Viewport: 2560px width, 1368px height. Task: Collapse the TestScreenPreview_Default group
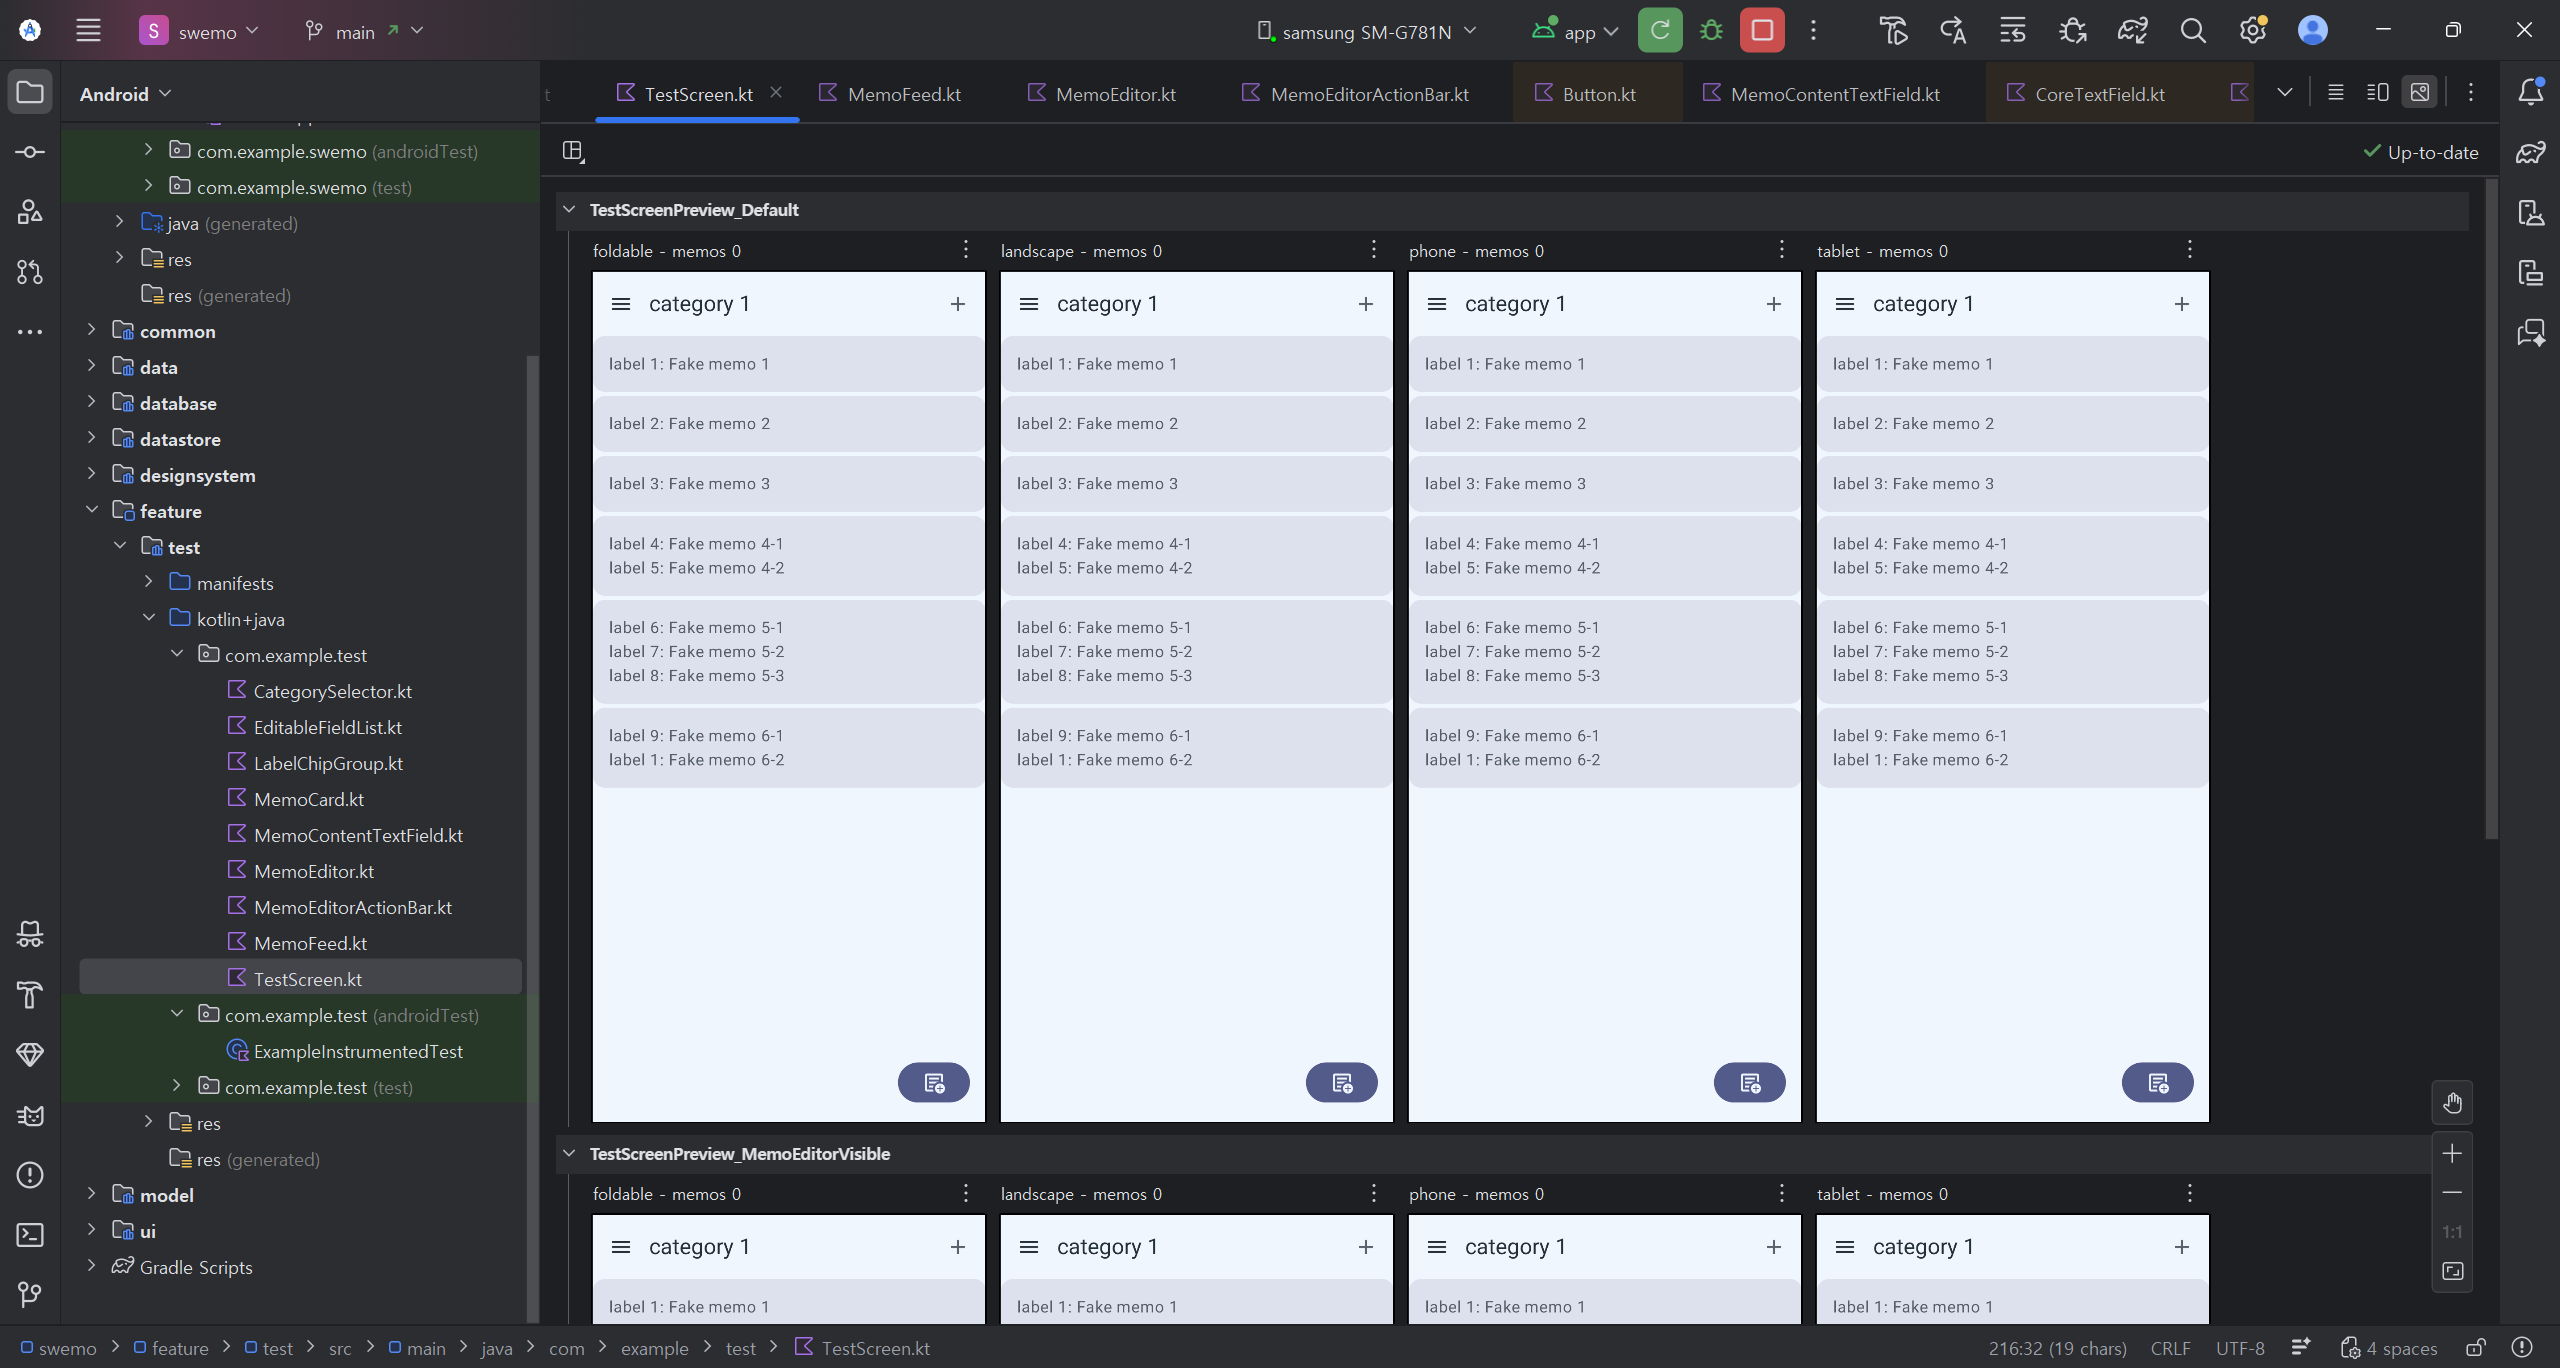569,210
